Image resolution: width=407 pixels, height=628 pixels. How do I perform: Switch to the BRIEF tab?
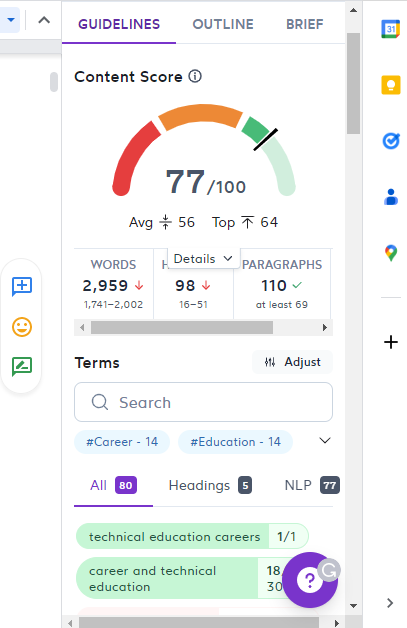304,24
